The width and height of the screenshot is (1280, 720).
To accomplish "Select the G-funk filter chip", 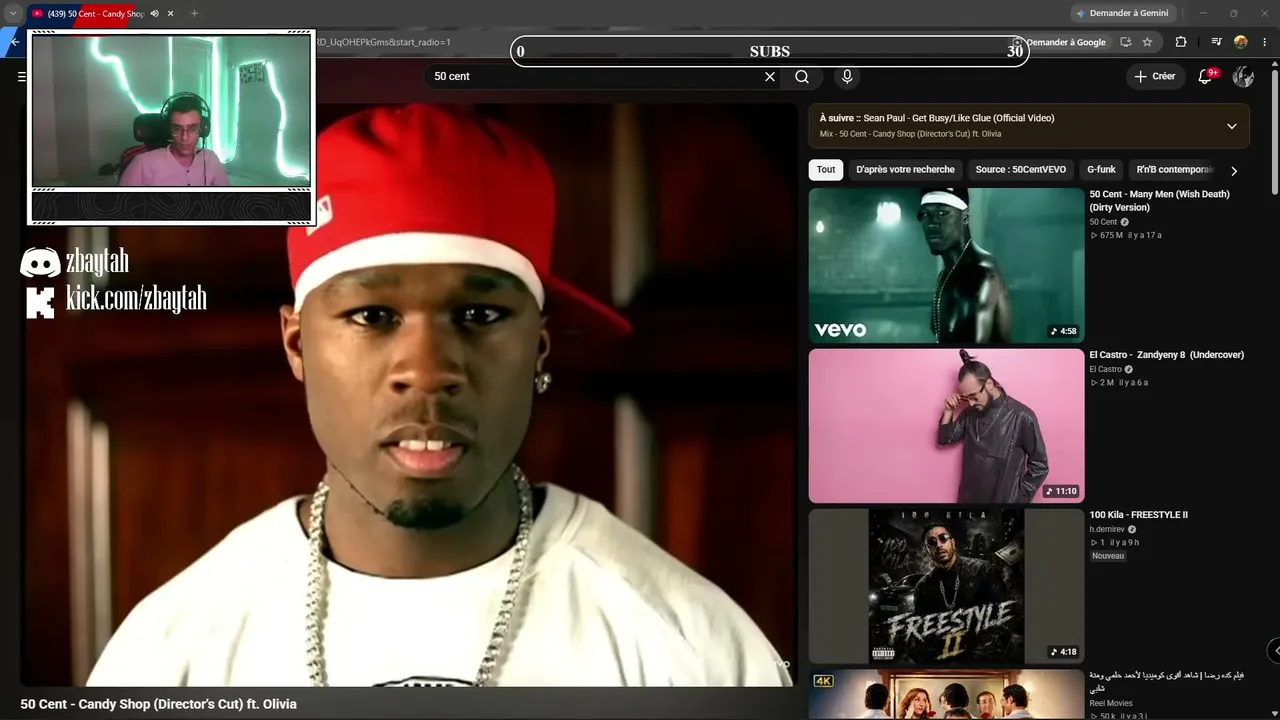I will coord(1101,170).
